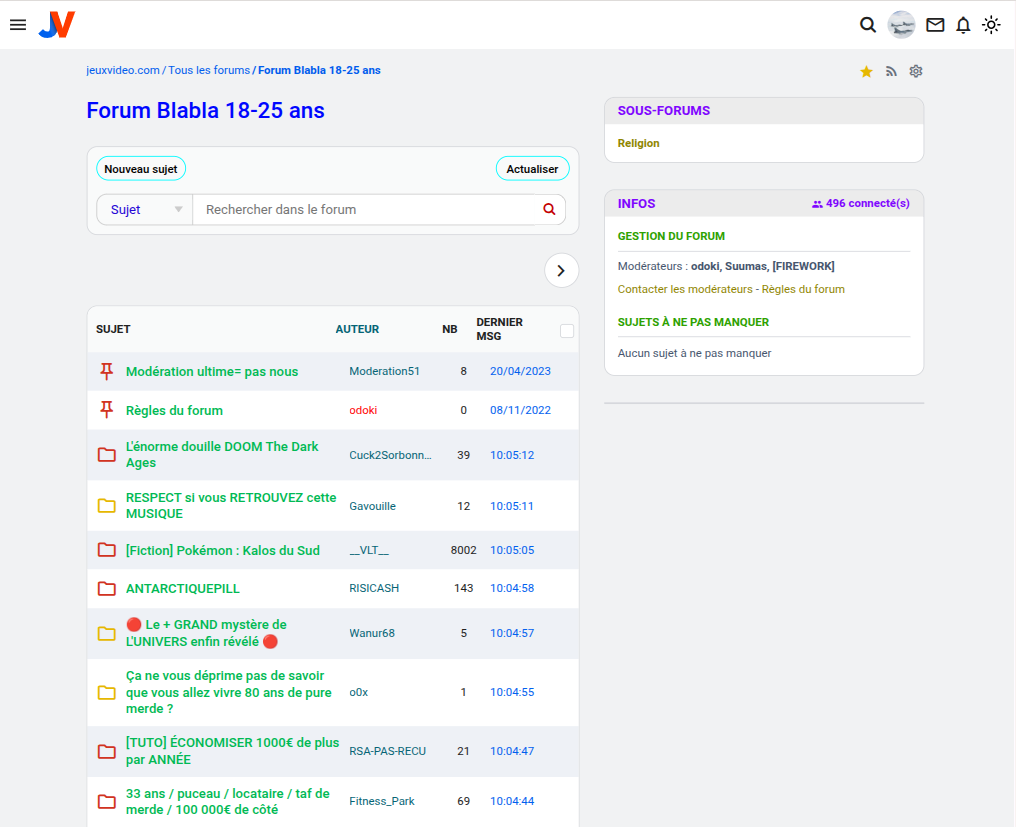Tick the select-all checkbox in table header
Image resolution: width=1016 pixels, height=827 pixels.
point(567,331)
